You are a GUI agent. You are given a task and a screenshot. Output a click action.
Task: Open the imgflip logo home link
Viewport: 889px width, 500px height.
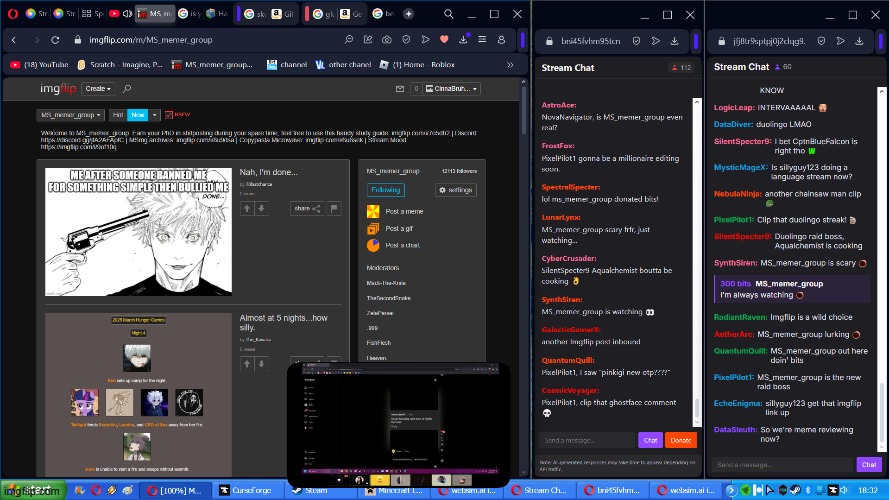(58, 88)
